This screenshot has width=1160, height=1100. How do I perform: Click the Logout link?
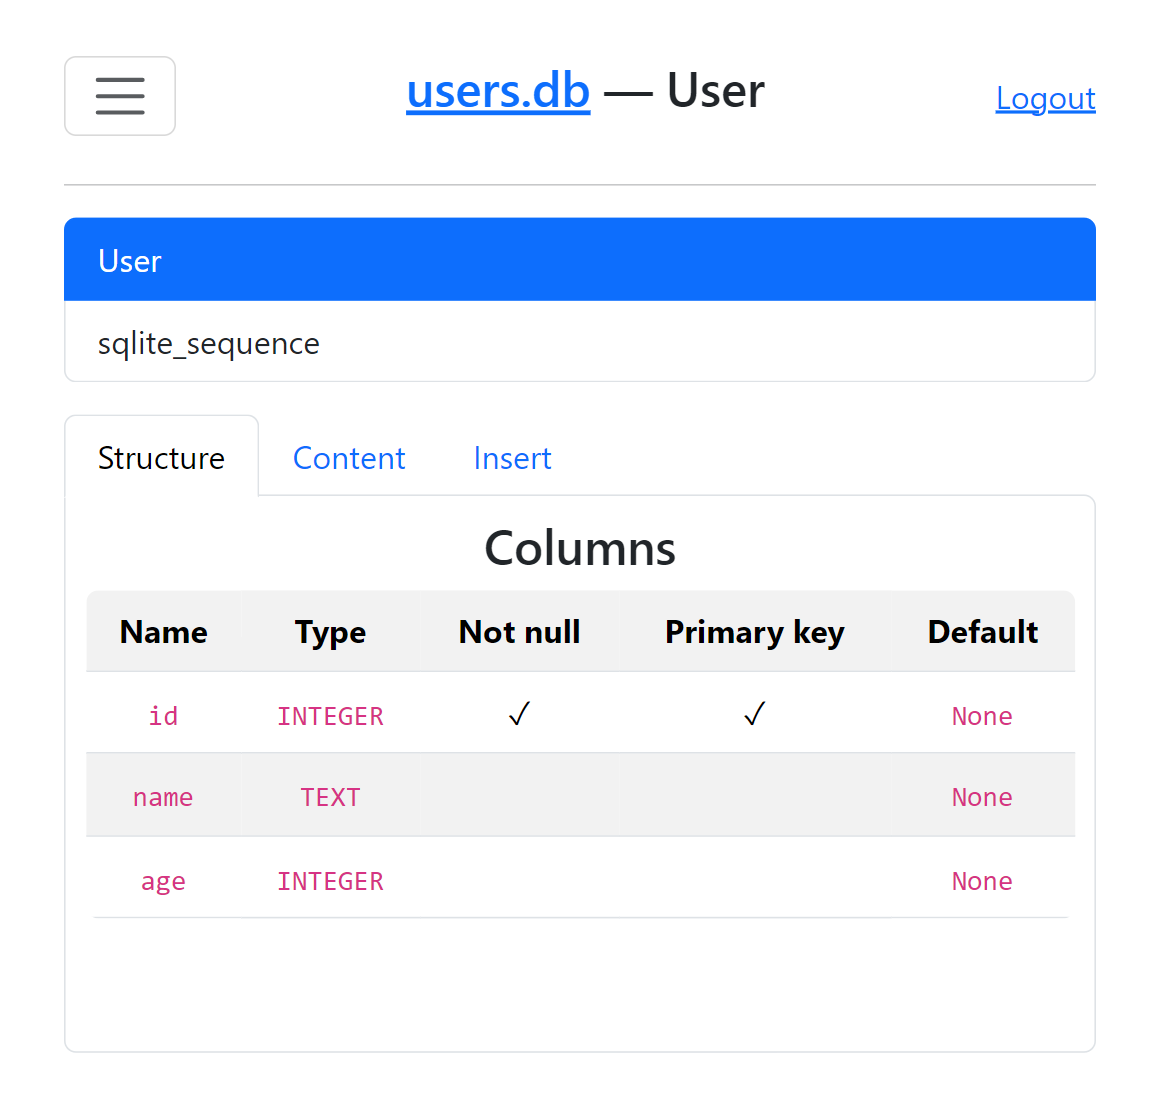[1045, 98]
